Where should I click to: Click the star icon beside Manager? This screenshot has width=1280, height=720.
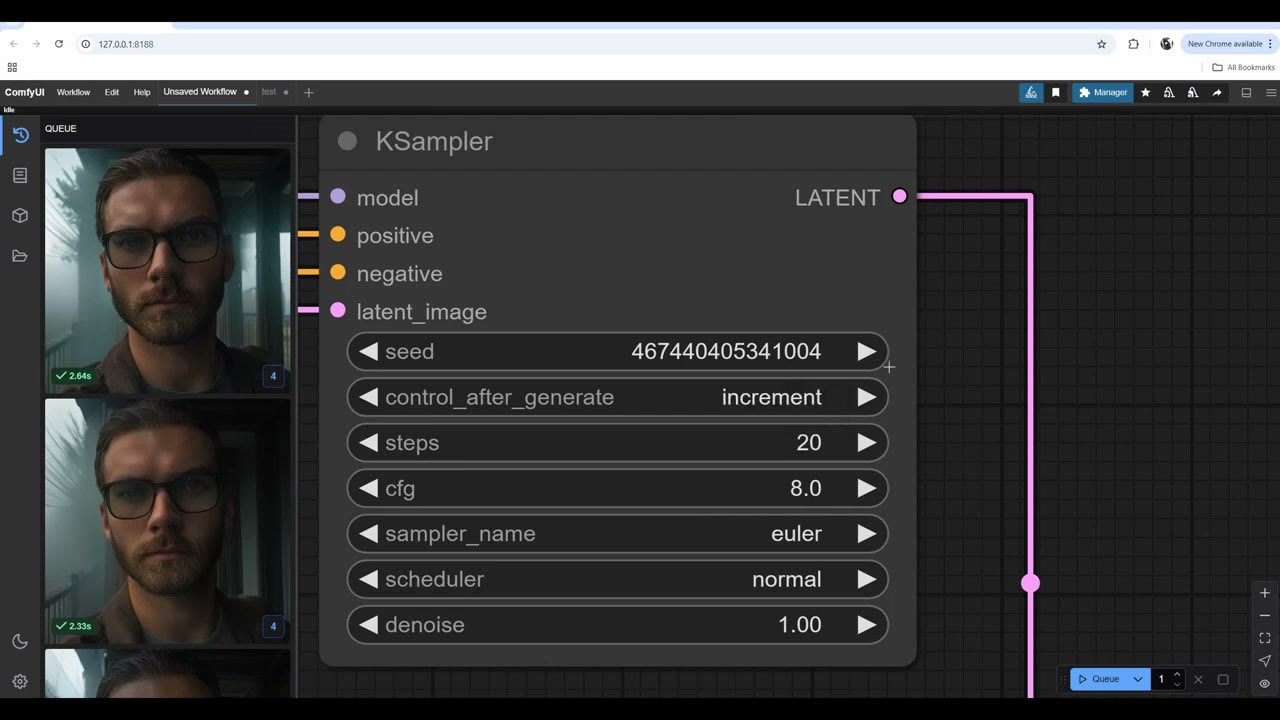point(1146,92)
